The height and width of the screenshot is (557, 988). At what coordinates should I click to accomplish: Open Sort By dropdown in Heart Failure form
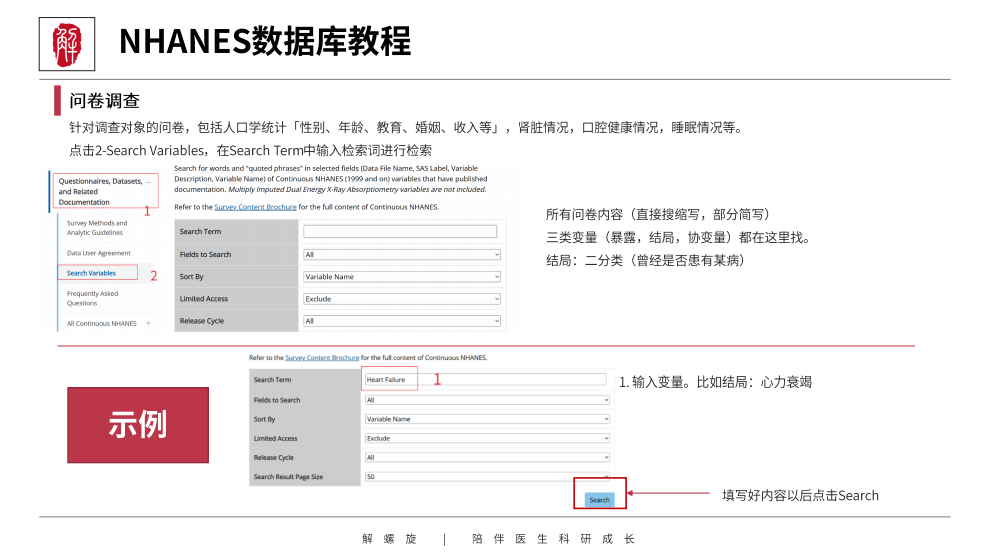487,419
